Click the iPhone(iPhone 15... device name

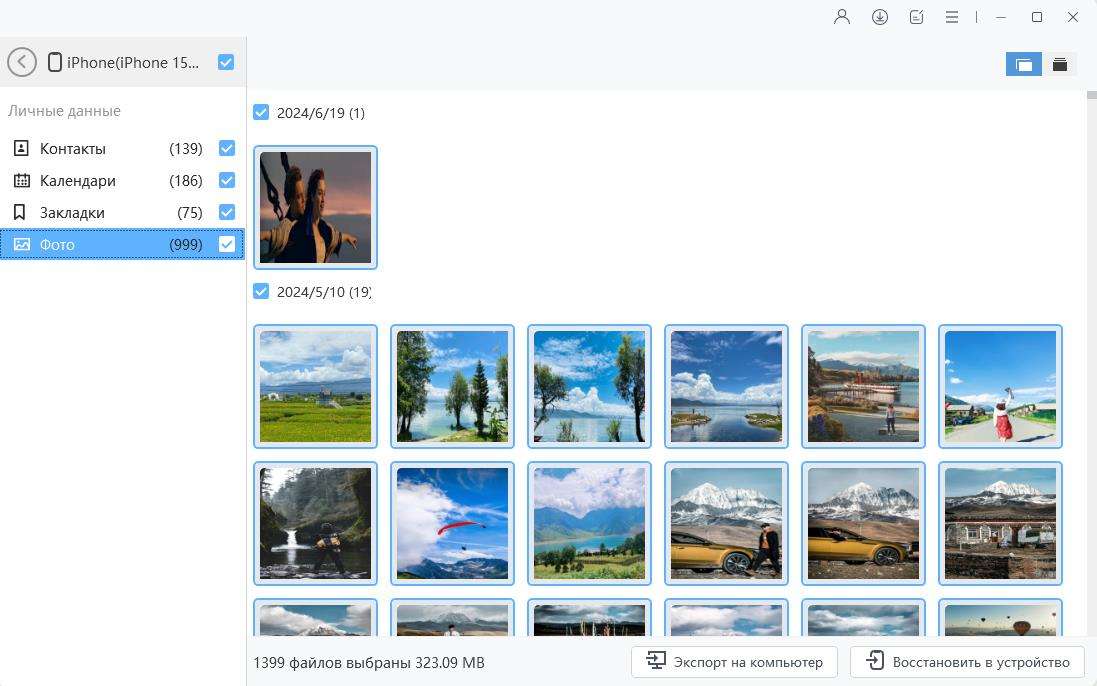133,62
